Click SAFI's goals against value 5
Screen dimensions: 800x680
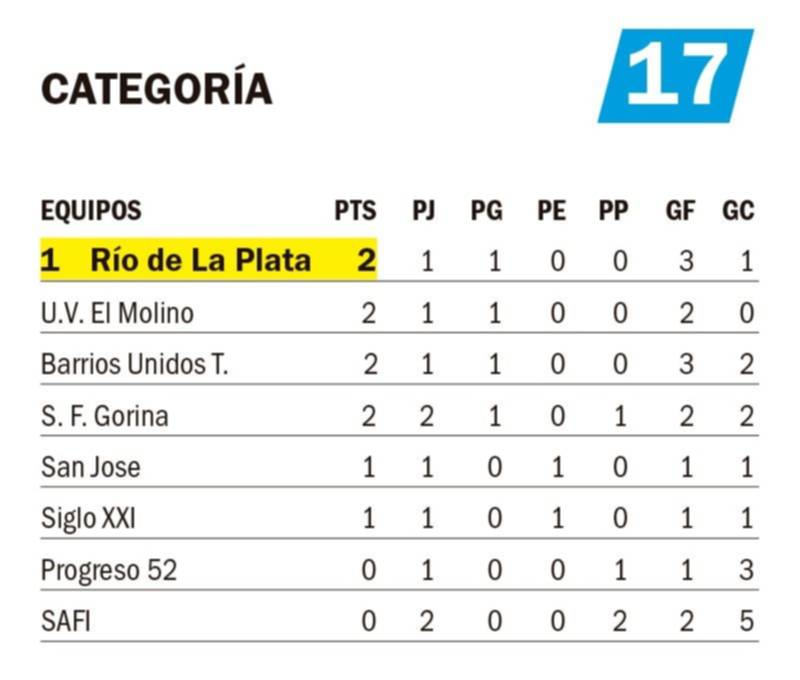pyautogui.click(x=746, y=621)
